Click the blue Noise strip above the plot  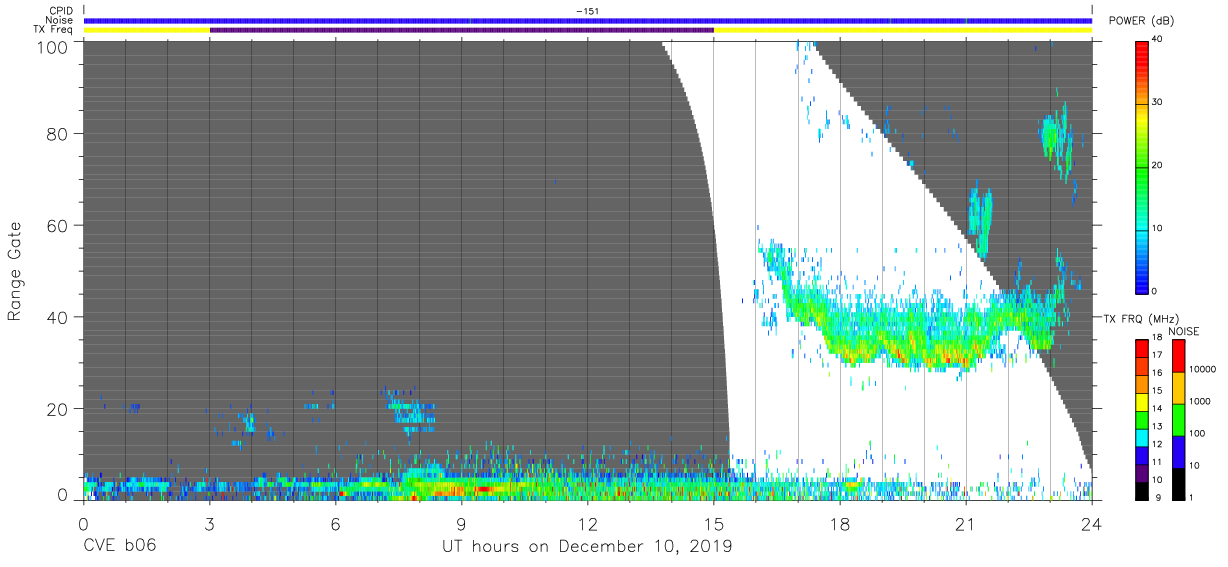pyautogui.click(x=587, y=20)
